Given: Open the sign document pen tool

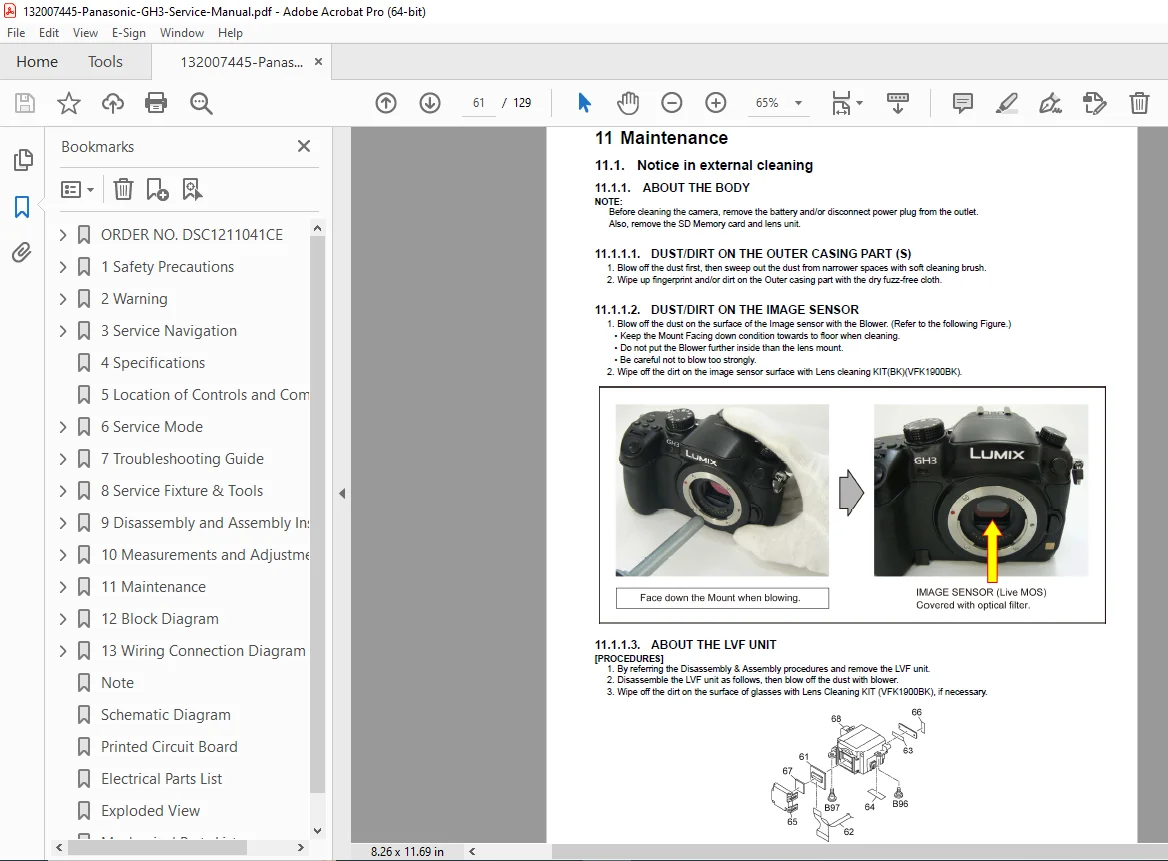Looking at the screenshot, I should pos(1050,103).
